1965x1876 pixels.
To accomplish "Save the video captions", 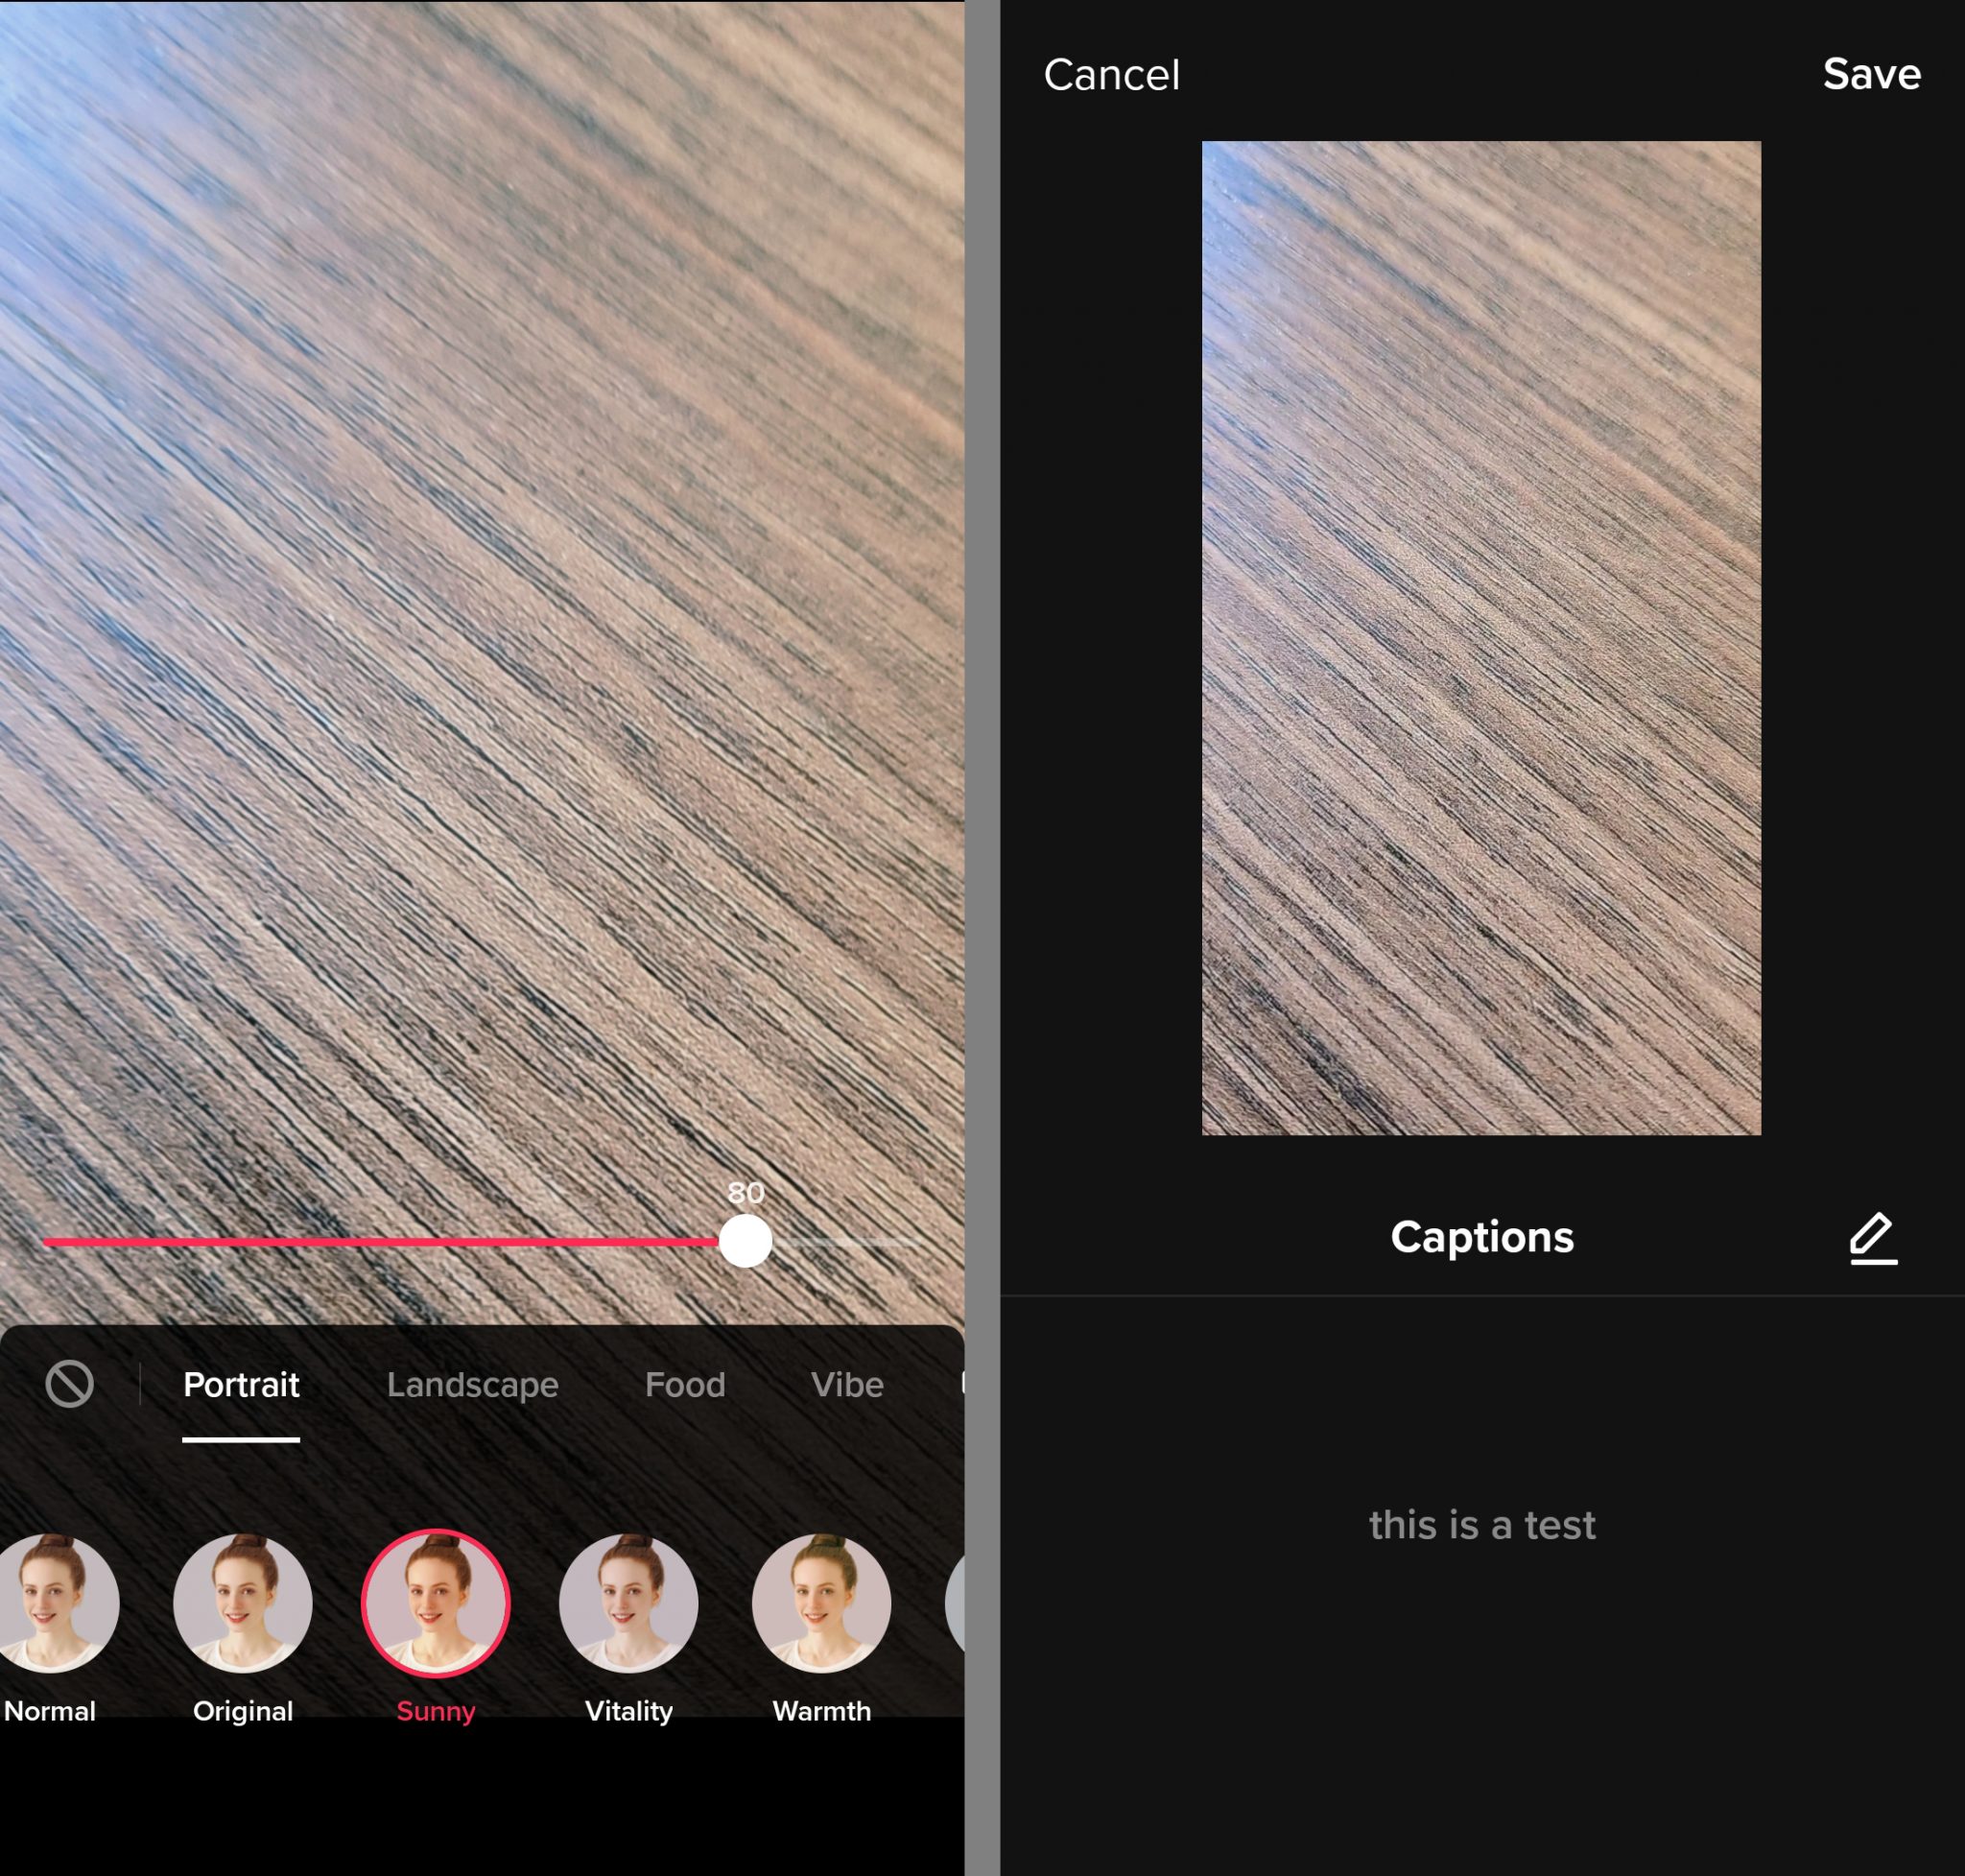I will (x=1872, y=74).
